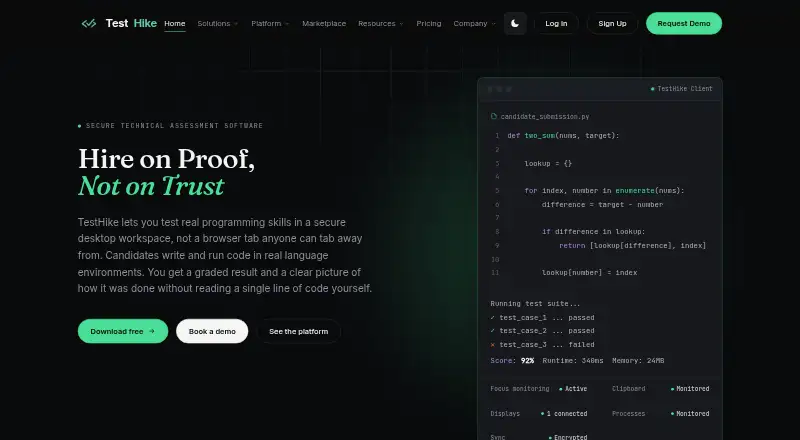Toggle dark mode with moon icon

tap(515, 23)
